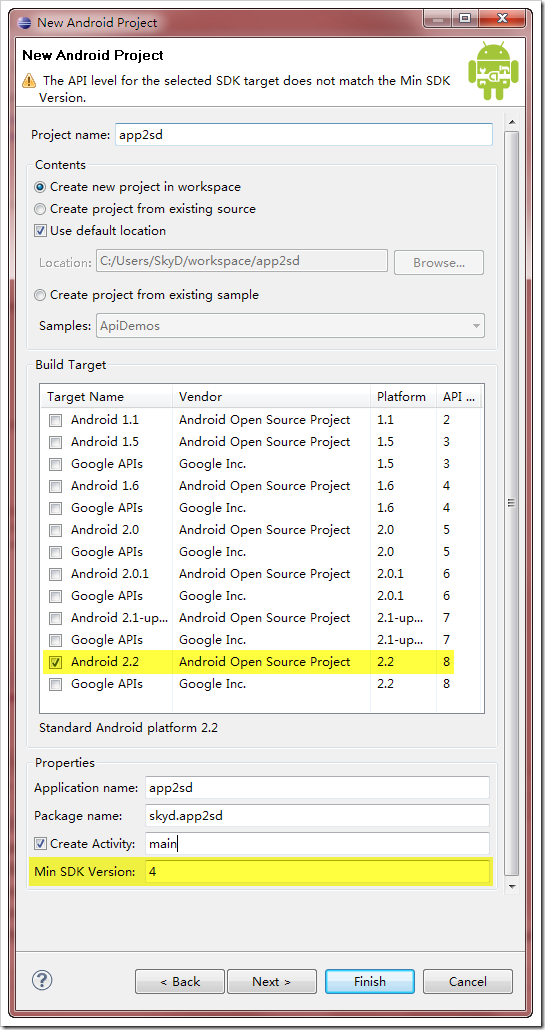Uncheck Use default location
The image size is (545, 1030).
tap(40, 231)
